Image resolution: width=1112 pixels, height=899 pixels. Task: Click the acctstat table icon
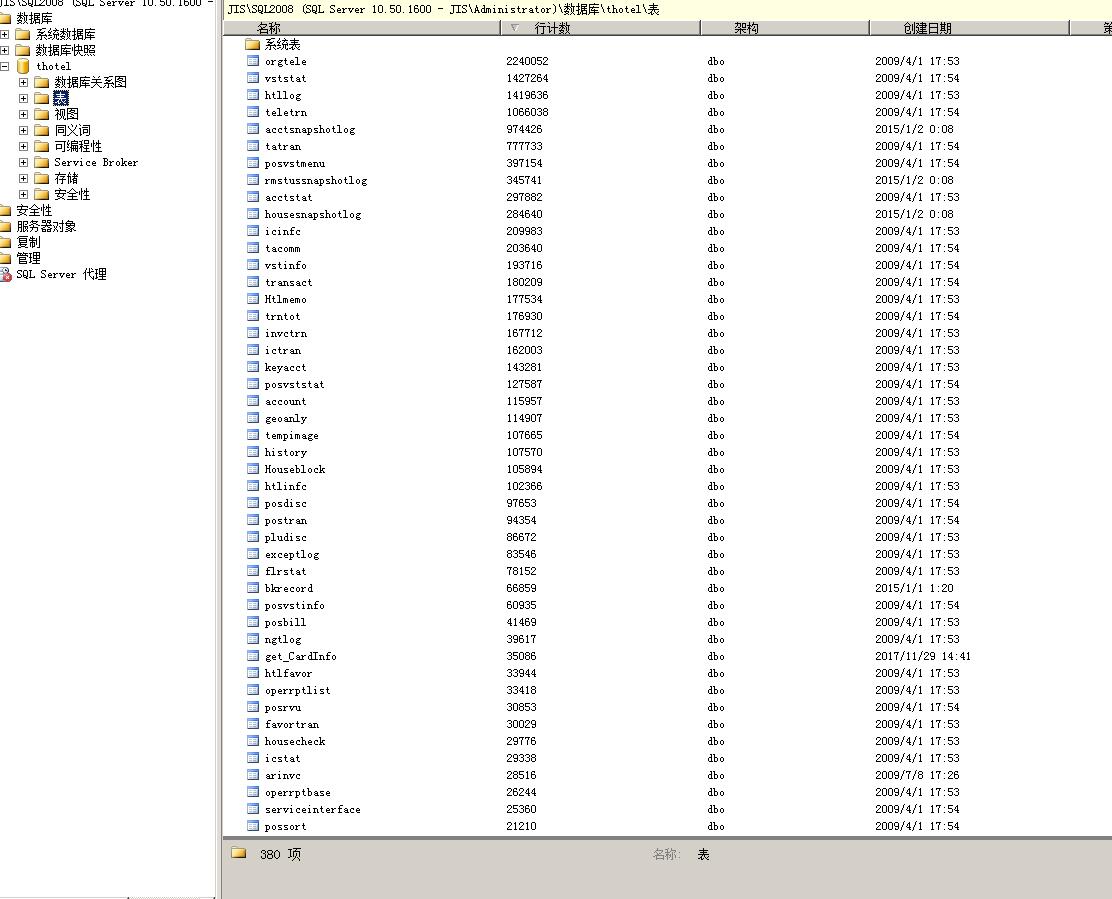253,197
